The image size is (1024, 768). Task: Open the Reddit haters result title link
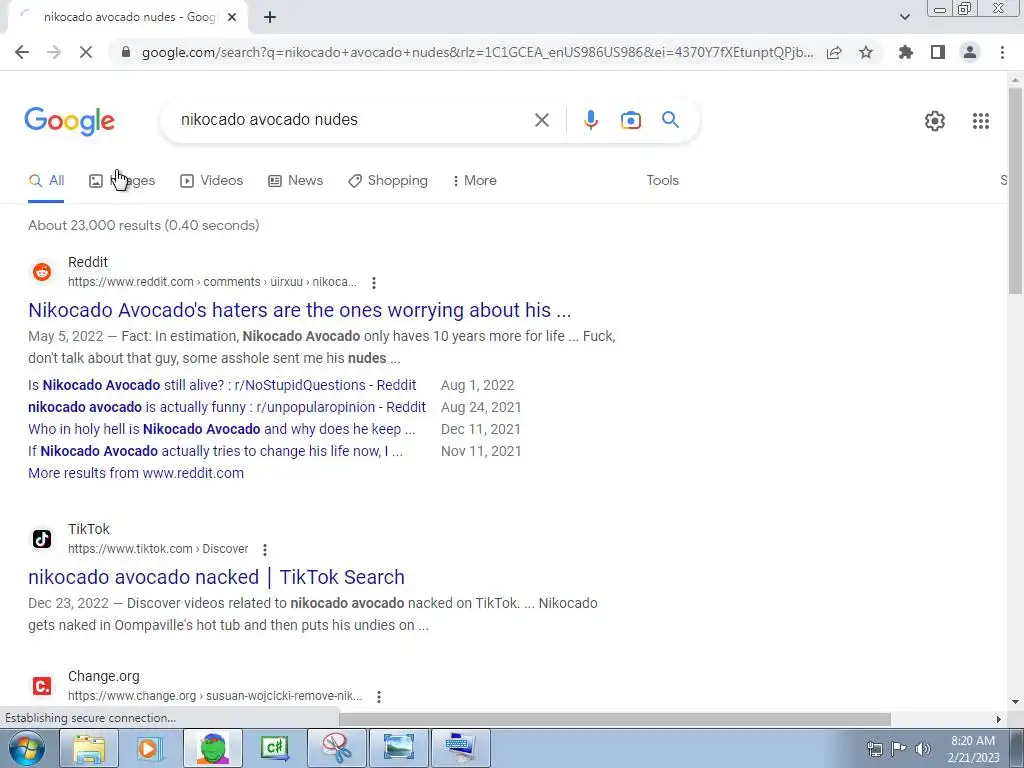300,310
